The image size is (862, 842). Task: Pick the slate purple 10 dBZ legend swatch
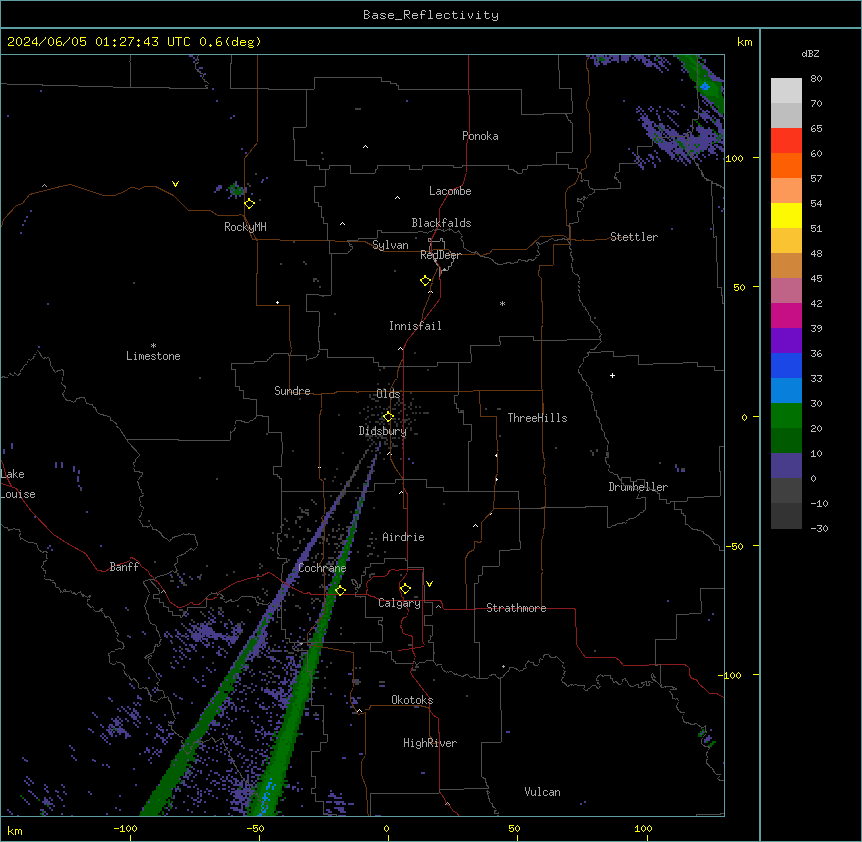tap(786, 466)
